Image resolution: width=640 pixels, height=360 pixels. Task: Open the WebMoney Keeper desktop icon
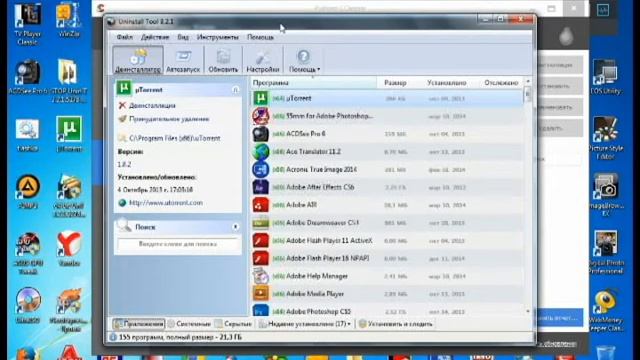click(x=605, y=310)
